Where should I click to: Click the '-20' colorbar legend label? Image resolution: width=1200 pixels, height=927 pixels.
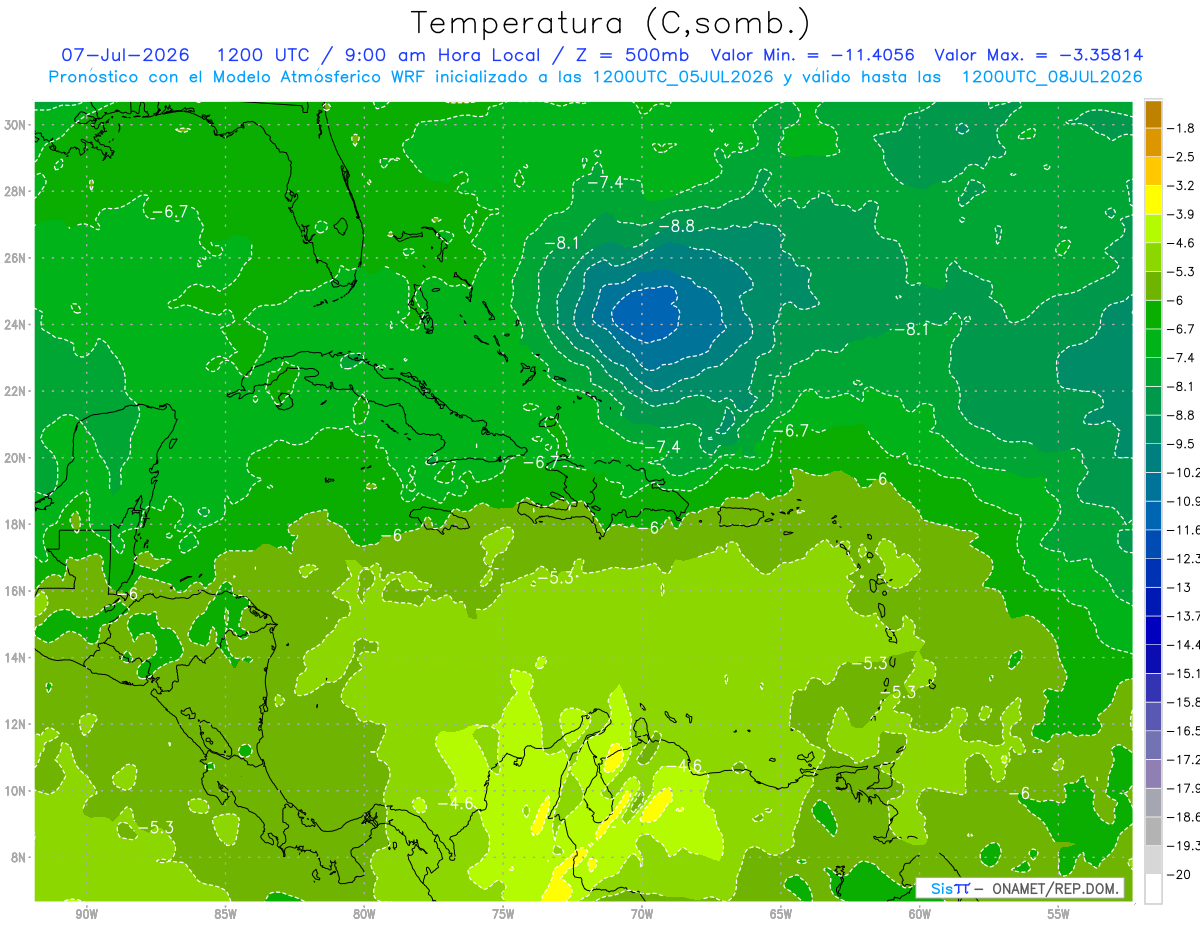(x=1180, y=874)
